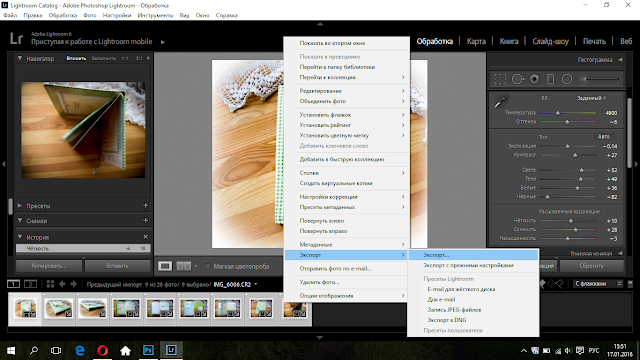Select the Spot Removal tool icon
The width and height of the screenshot is (640, 360).
[518, 79]
